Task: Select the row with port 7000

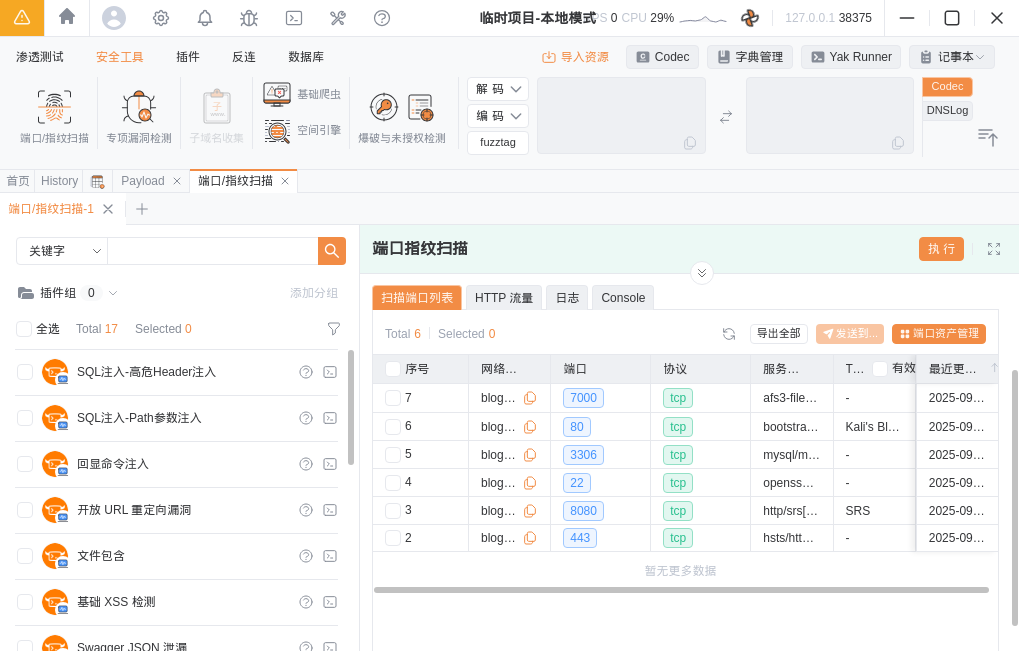Action: point(393,398)
